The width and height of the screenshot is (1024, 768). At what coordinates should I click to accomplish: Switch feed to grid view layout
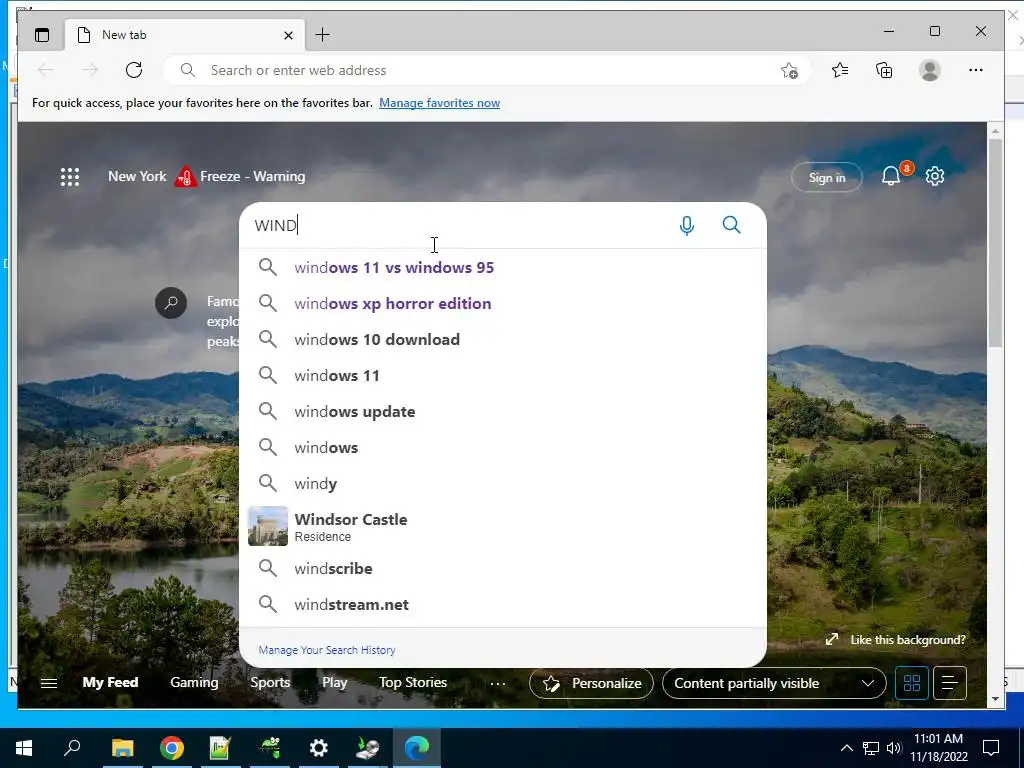click(x=912, y=683)
